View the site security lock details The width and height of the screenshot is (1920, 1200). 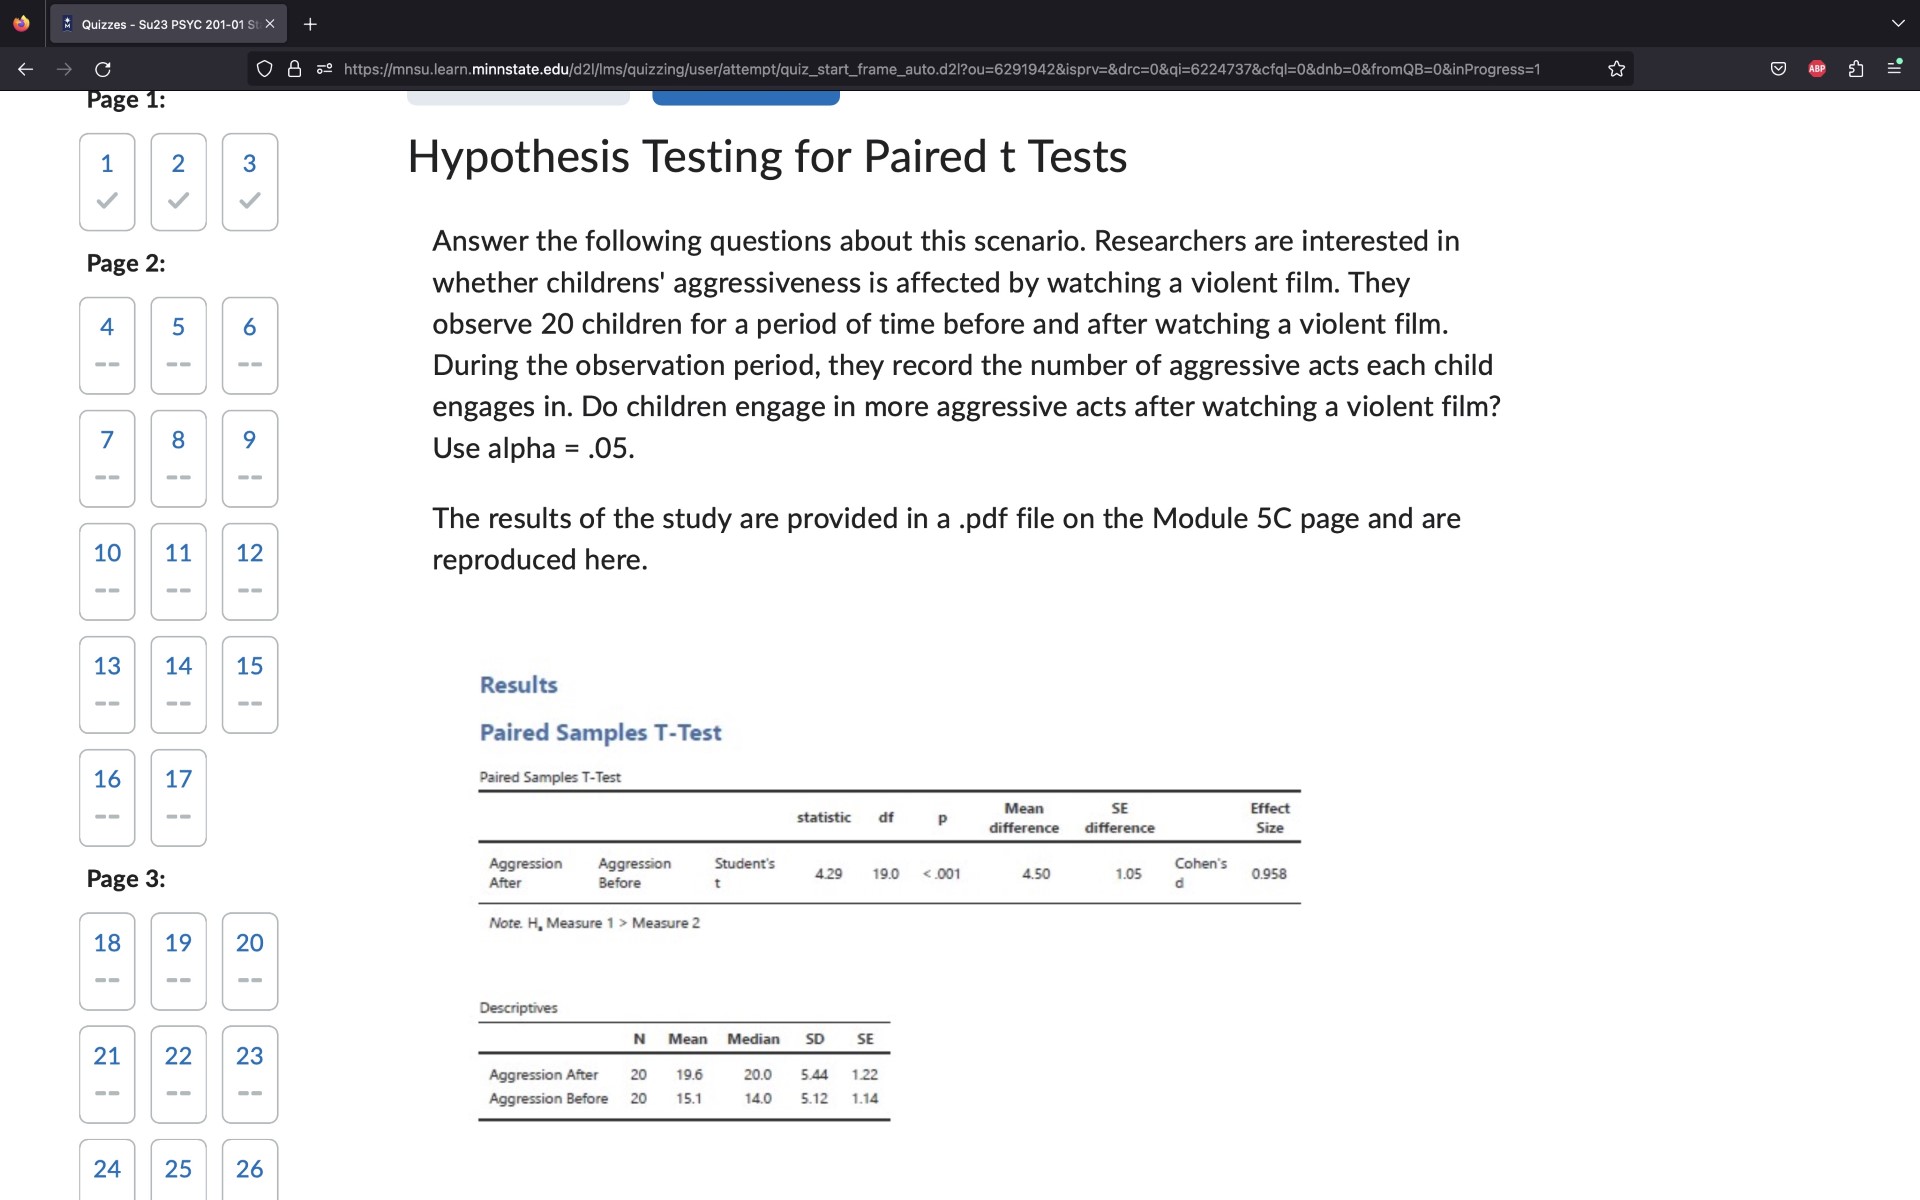coord(294,69)
